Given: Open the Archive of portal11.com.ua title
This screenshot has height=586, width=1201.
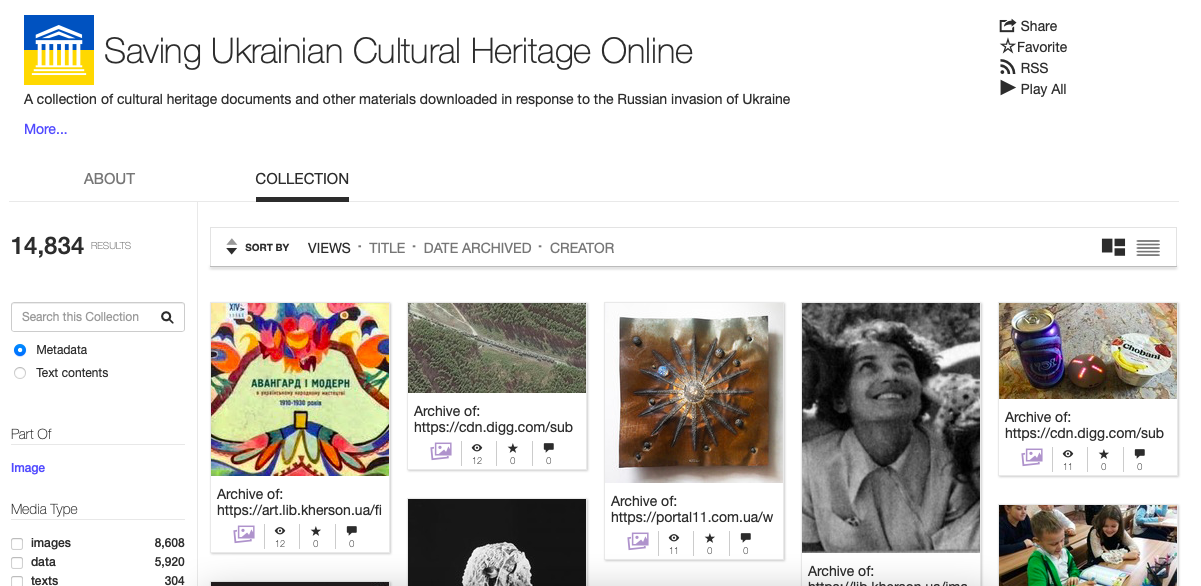Looking at the screenshot, I should 692,509.
